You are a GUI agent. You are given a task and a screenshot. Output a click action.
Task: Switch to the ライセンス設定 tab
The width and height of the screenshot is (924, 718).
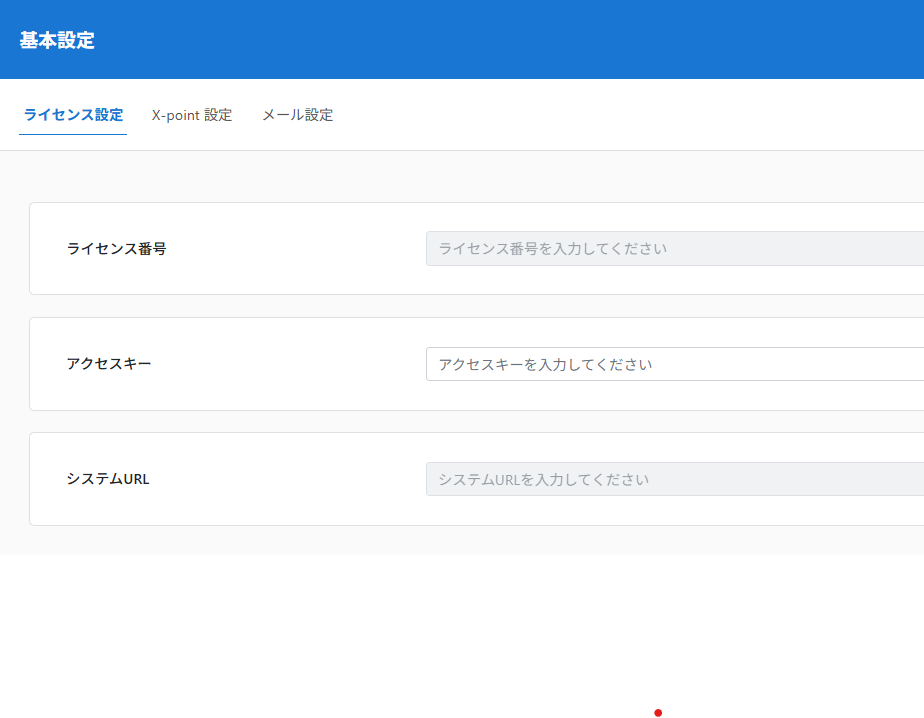pyautogui.click(x=73, y=115)
